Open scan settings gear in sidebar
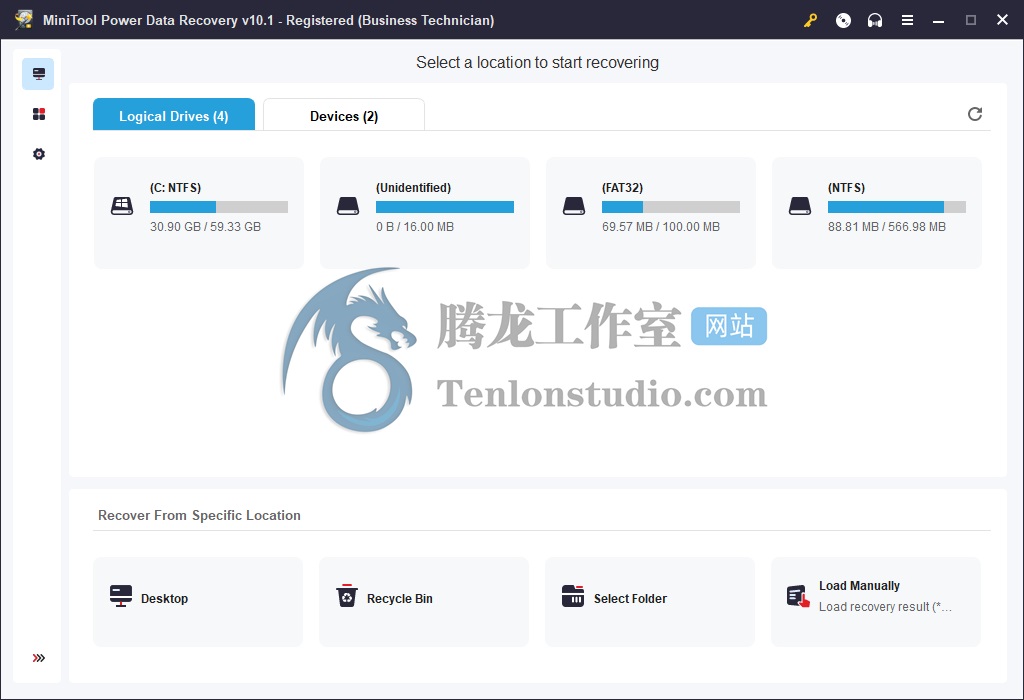Image resolution: width=1024 pixels, height=700 pixels. [x=39, y=154]
